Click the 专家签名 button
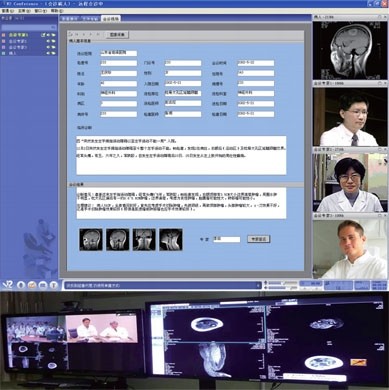Screen dimensions: 389x390 tap(259, 239)
